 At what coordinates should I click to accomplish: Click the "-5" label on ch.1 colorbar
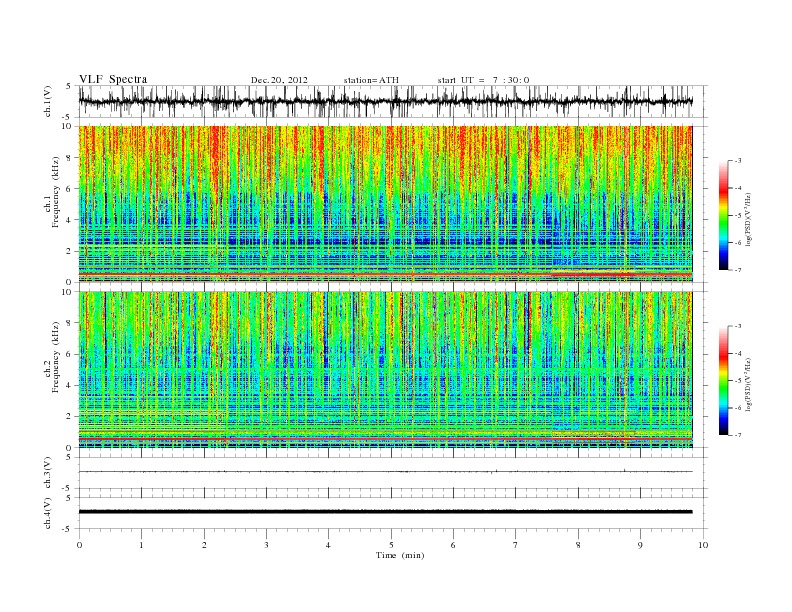(738, 216)
